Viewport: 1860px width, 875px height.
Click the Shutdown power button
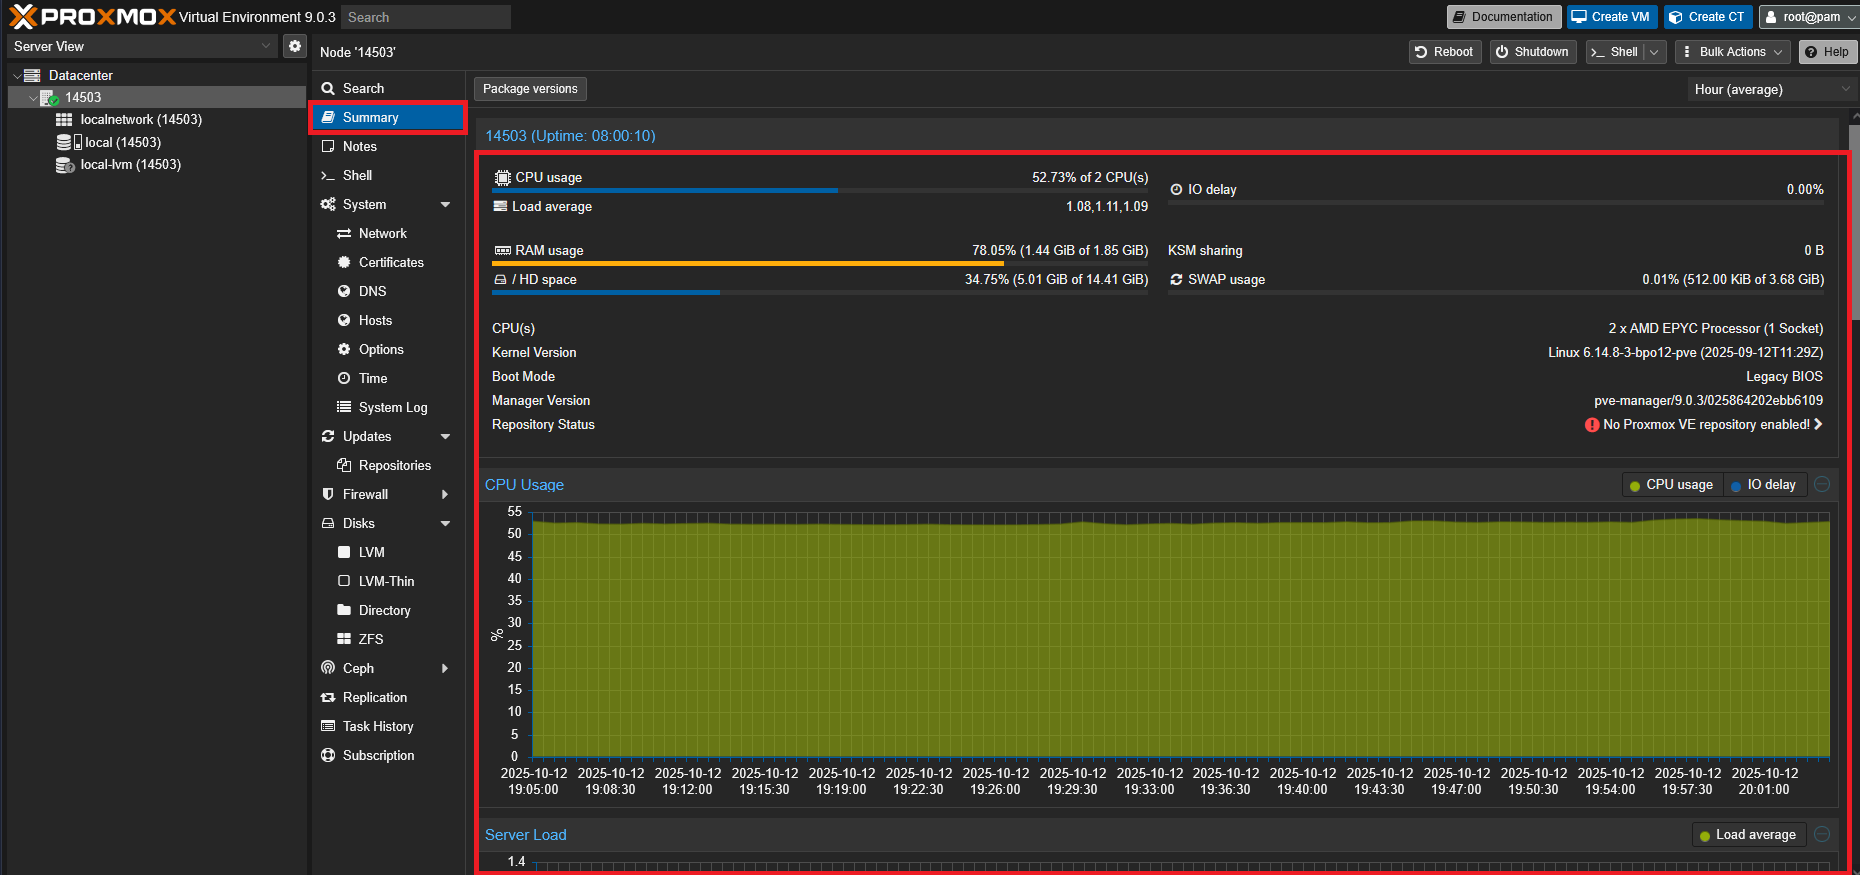(x=1532, y=52)
